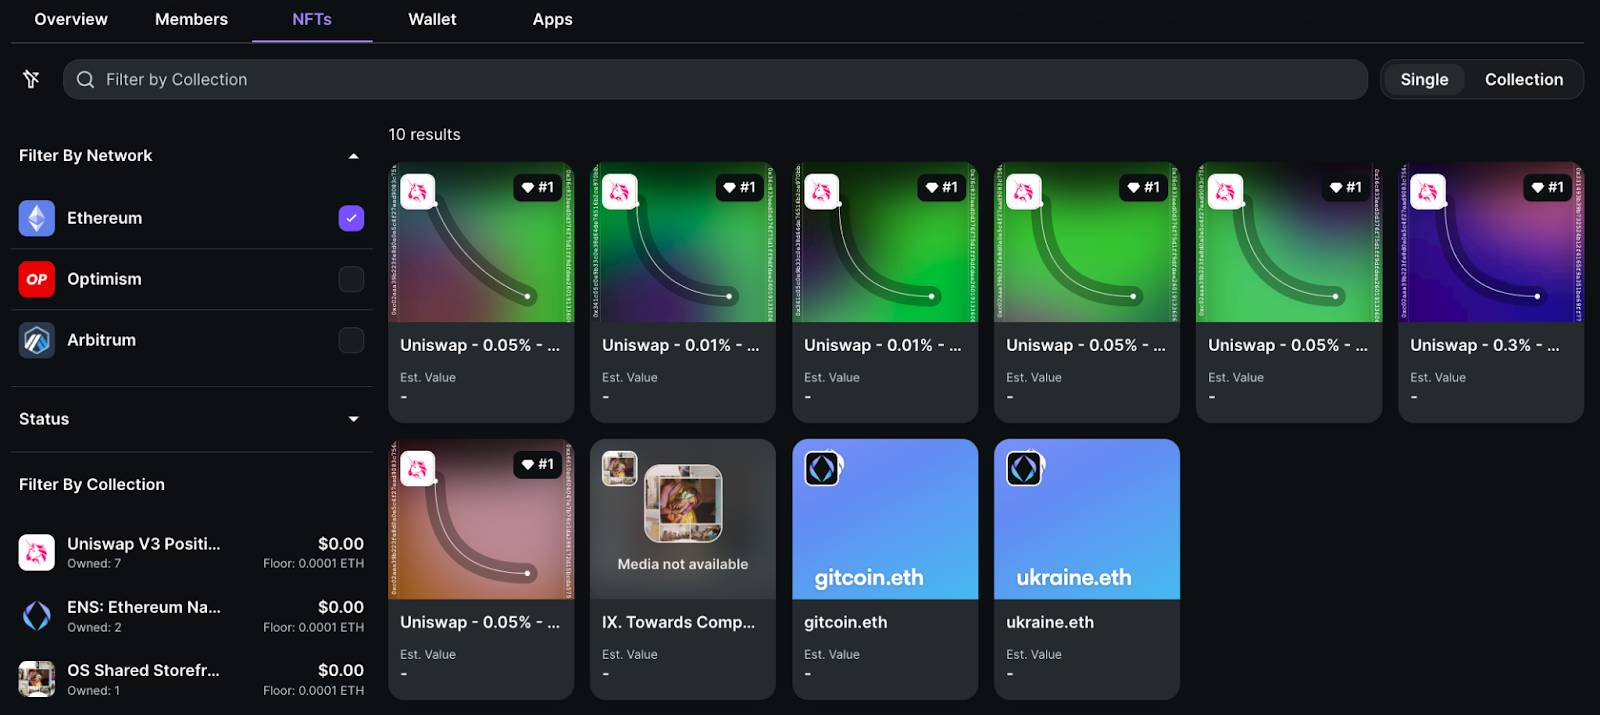Click the floor price in the ENS collection row
Screen dimensions: 1600x715
click(x=313, y=628)
